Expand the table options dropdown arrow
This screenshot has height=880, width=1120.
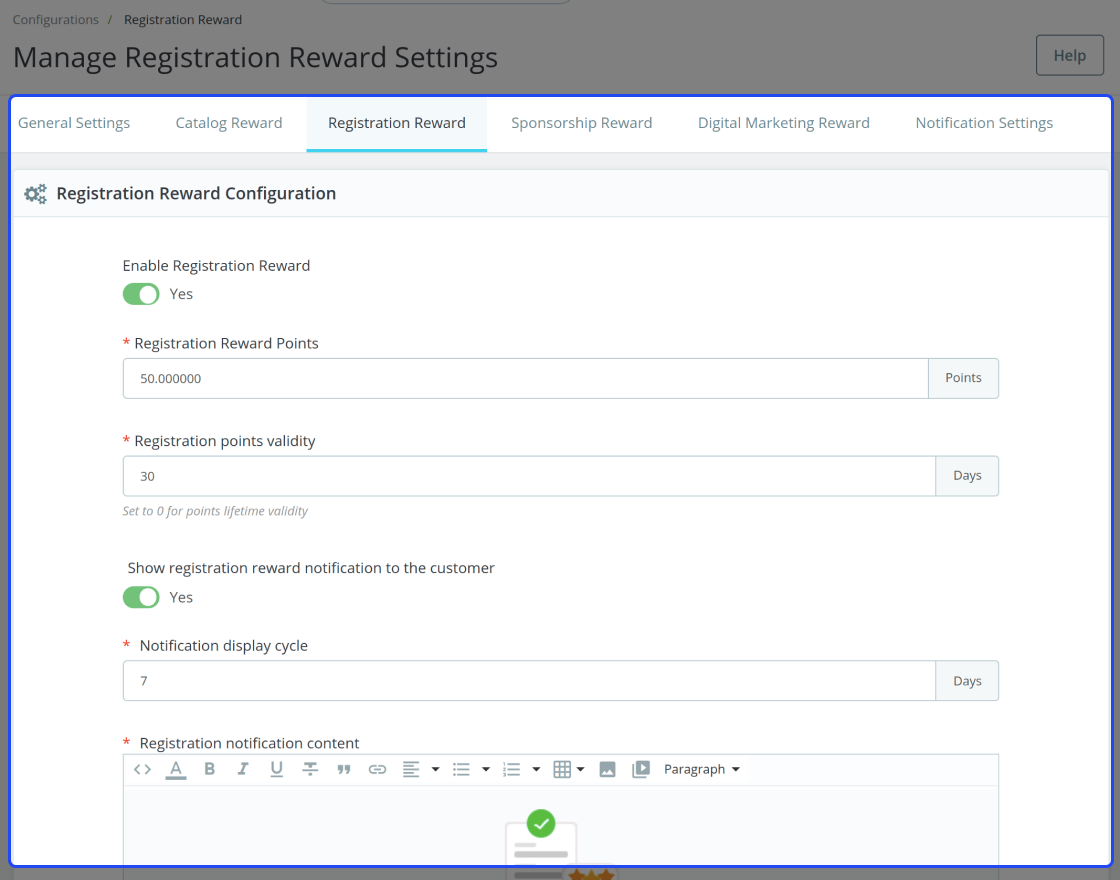tap(580, 769)
